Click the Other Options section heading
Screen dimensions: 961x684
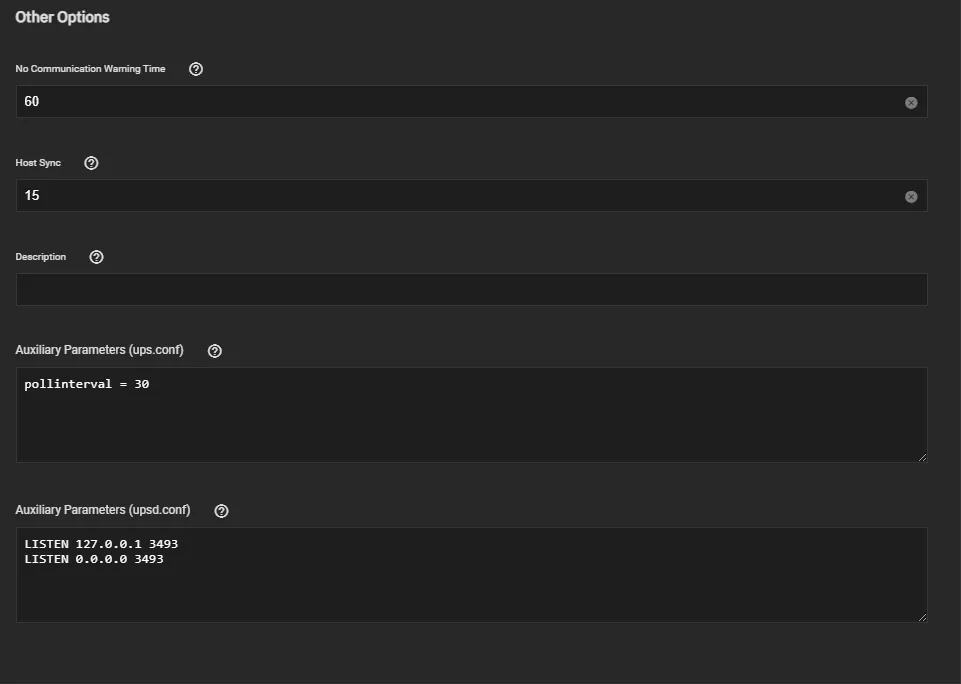(x=62, y=17)
